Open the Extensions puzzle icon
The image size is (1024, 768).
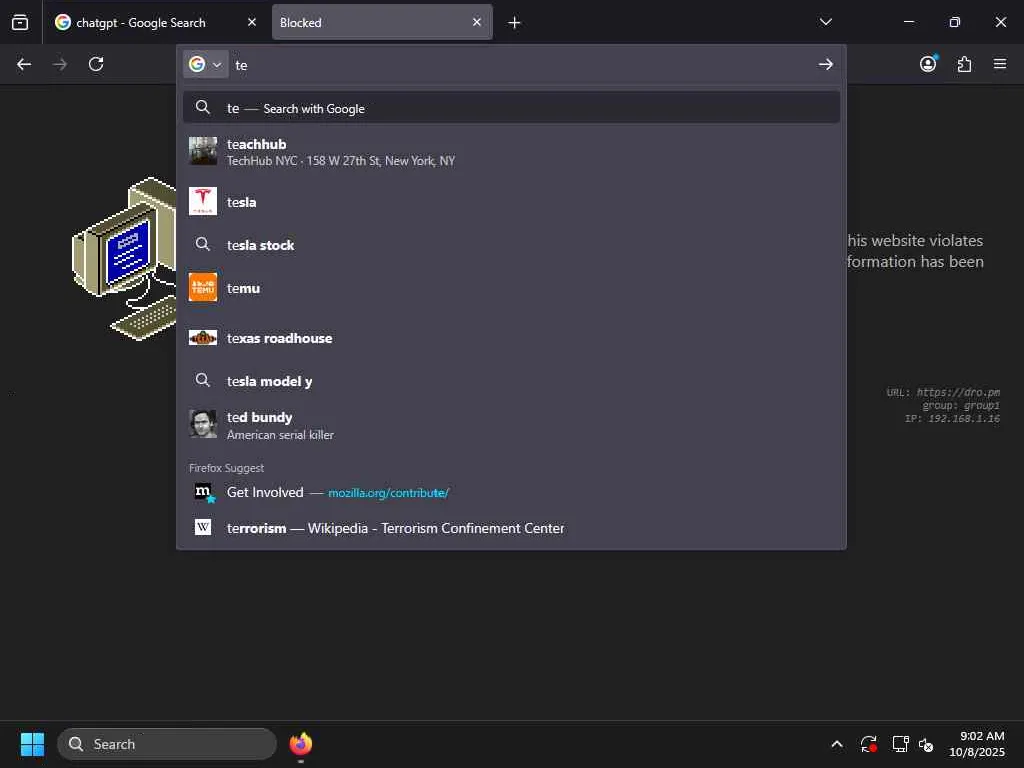[x=965, y=64]
